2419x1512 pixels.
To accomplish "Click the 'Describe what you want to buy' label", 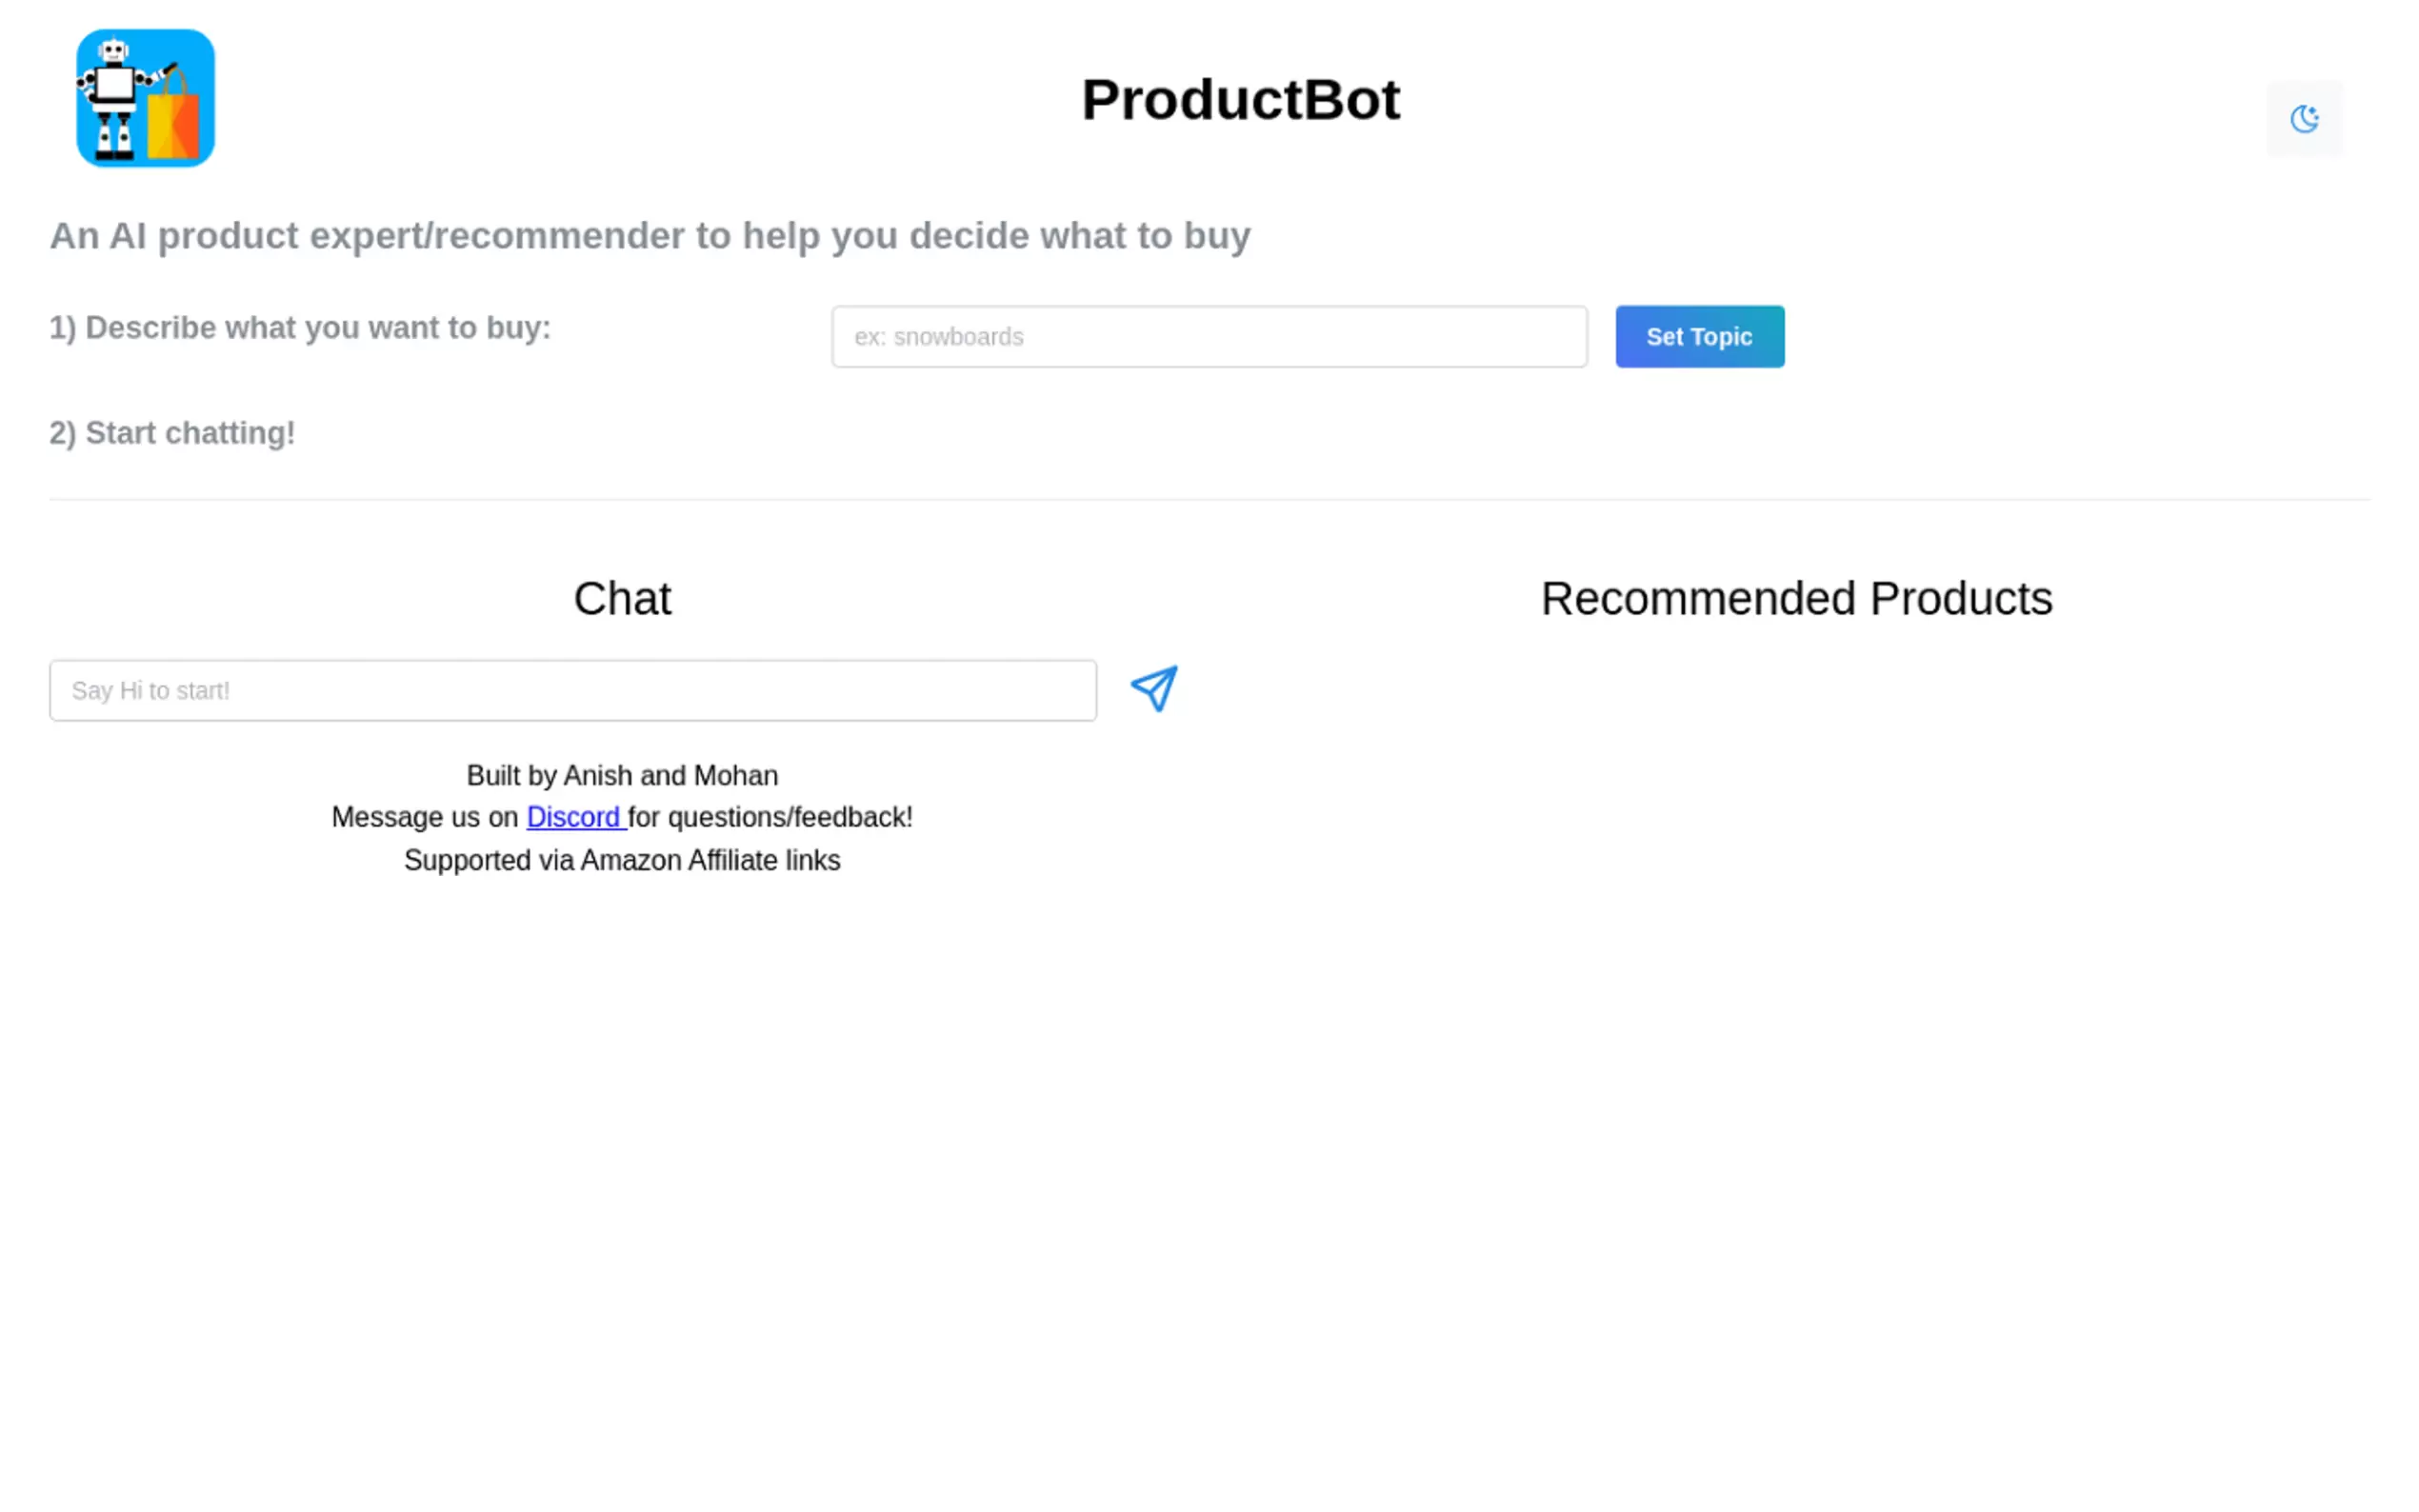I will 300,328.
